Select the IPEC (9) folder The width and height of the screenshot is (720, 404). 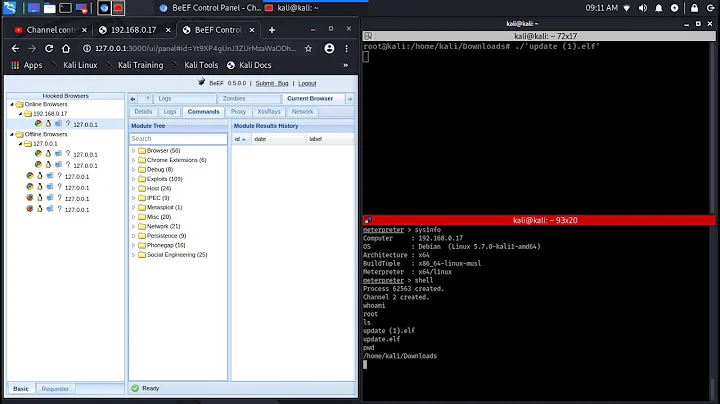[158, 198]
